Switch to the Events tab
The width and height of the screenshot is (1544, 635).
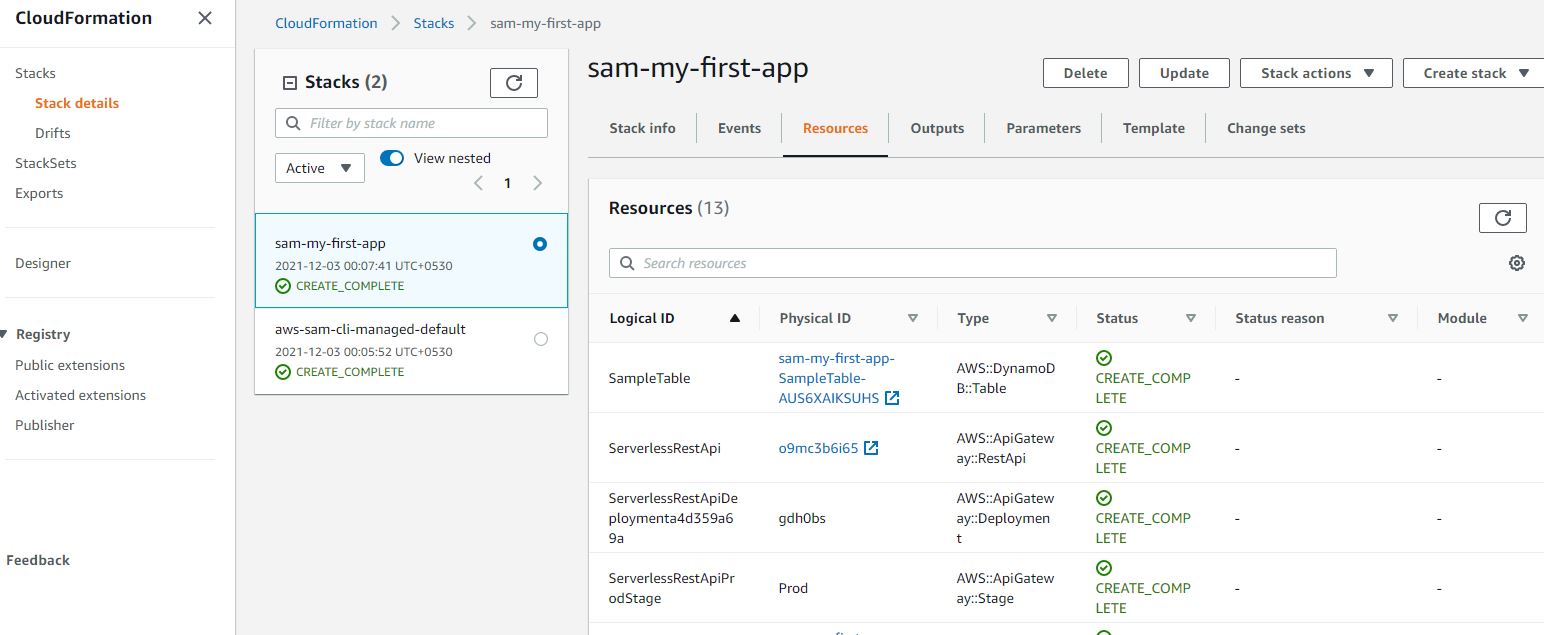pos(739,128)
